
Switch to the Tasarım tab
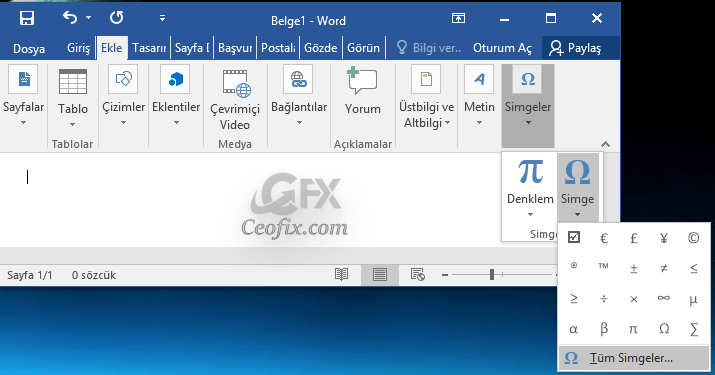[149, 48]
